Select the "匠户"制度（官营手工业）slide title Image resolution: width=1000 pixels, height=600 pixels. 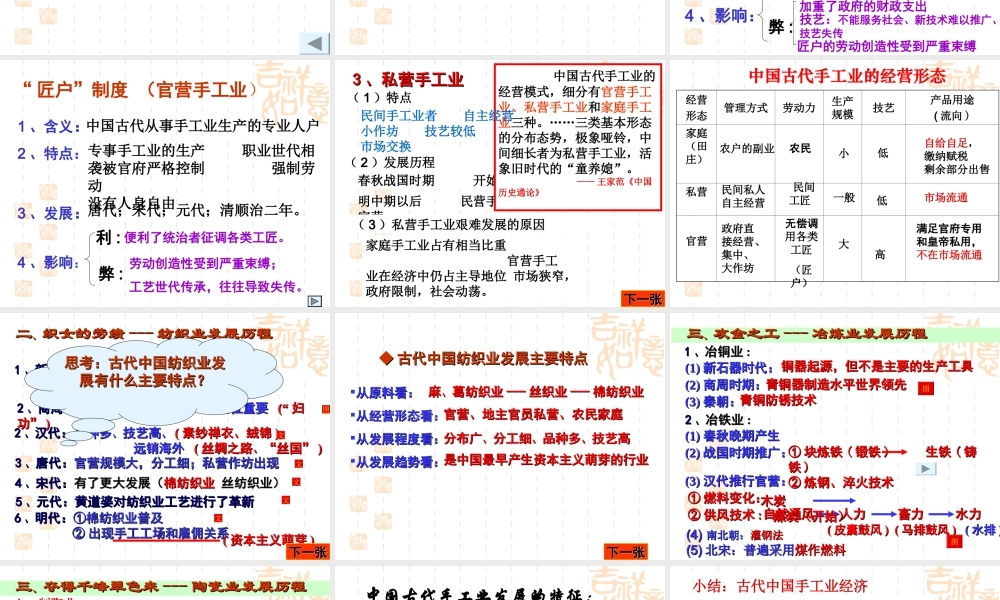(140, 90)
